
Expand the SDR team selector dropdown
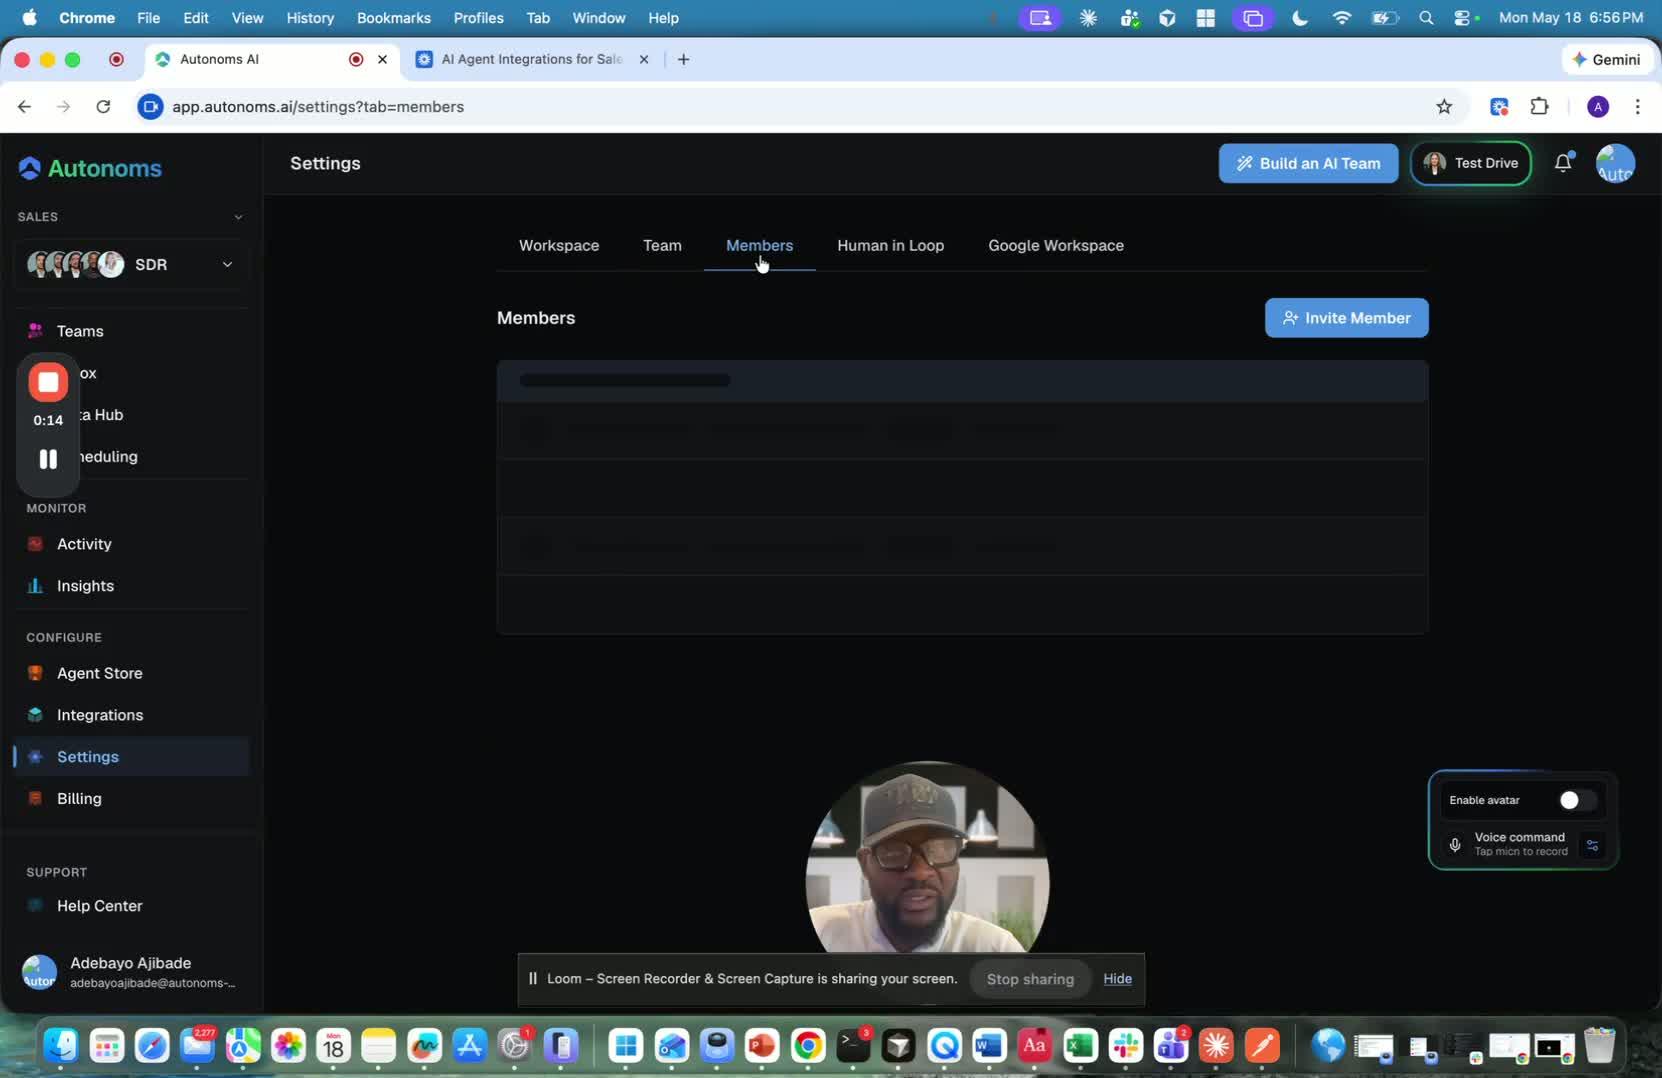point(130,264)
